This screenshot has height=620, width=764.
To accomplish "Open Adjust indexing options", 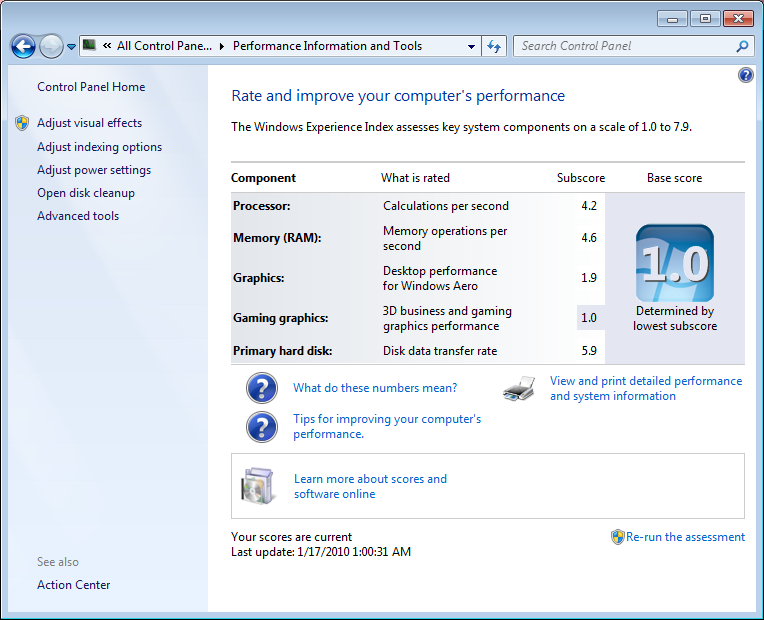I will tap(99, 147).
